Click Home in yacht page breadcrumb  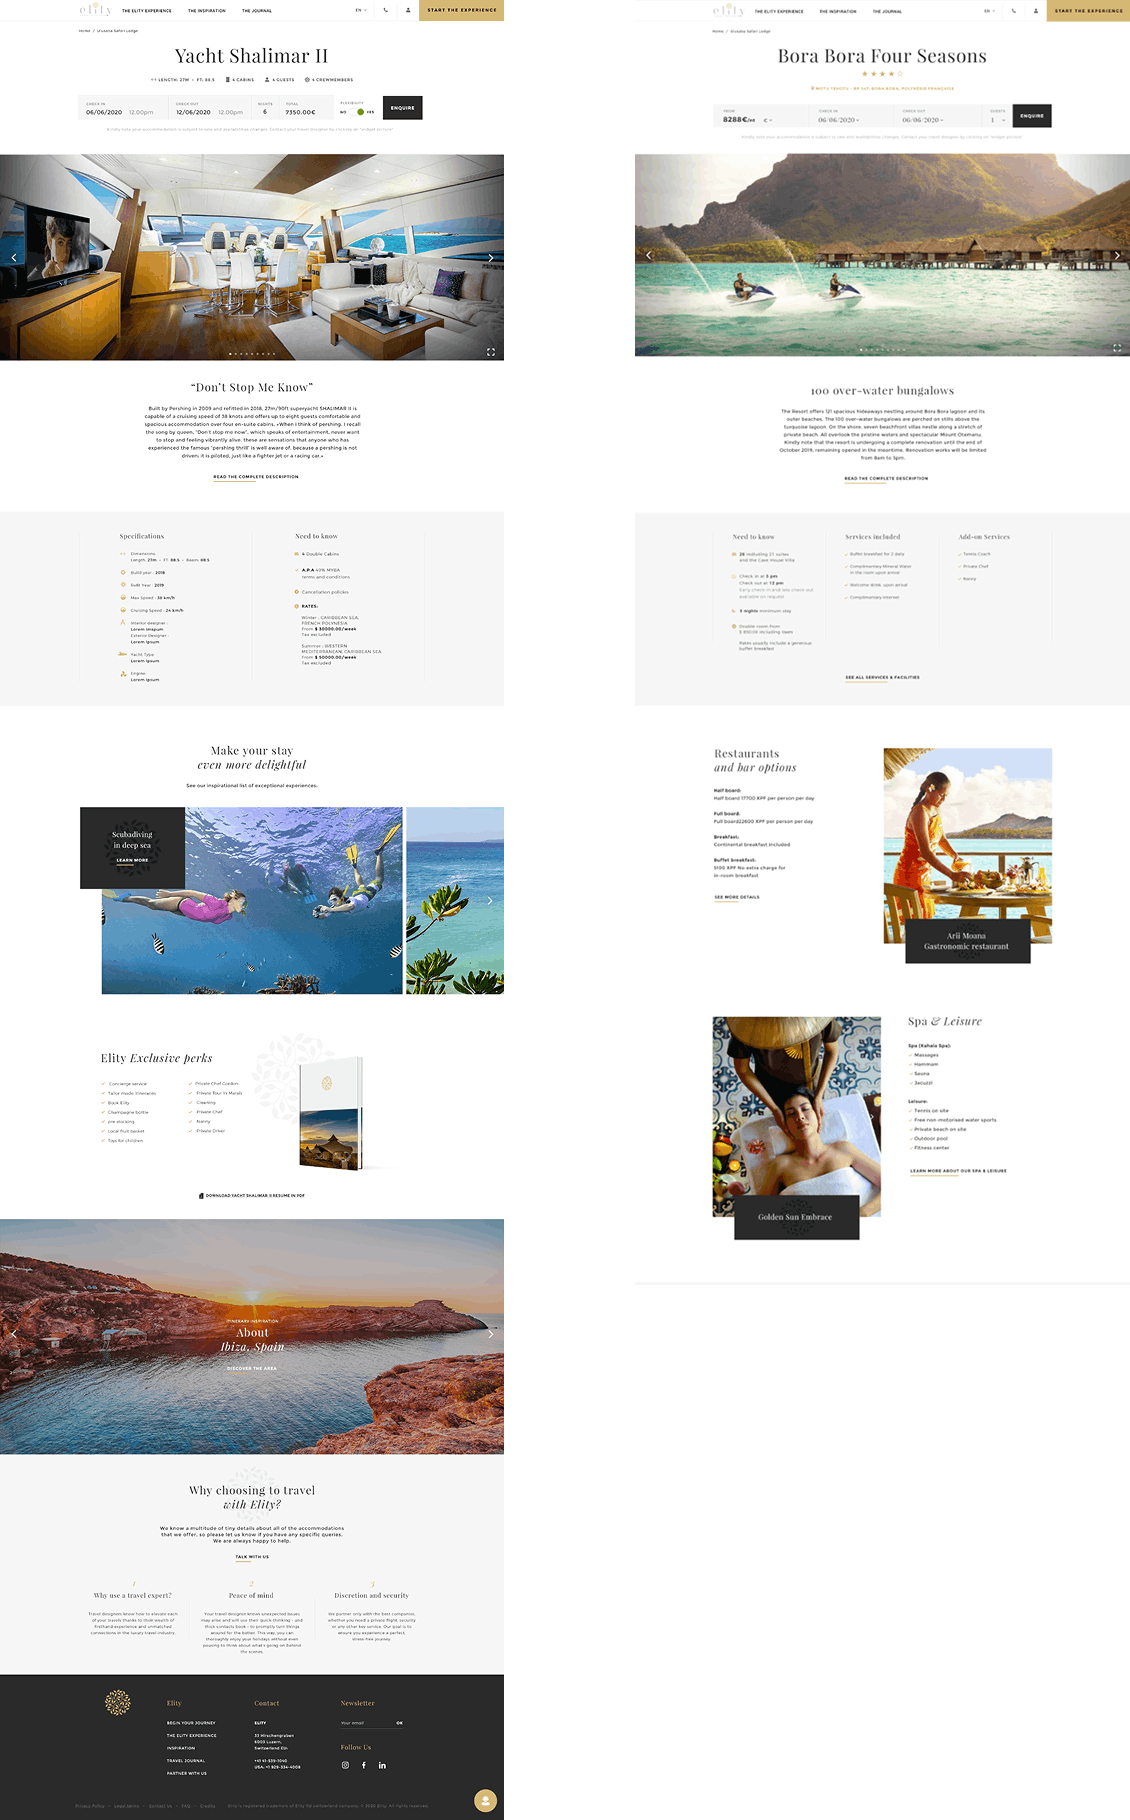tap(85, 31)
